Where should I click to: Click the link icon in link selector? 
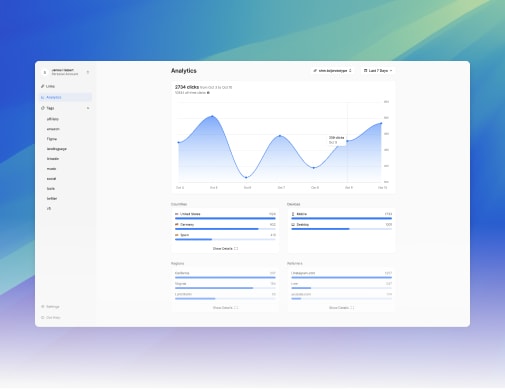[x=315, y=71]
